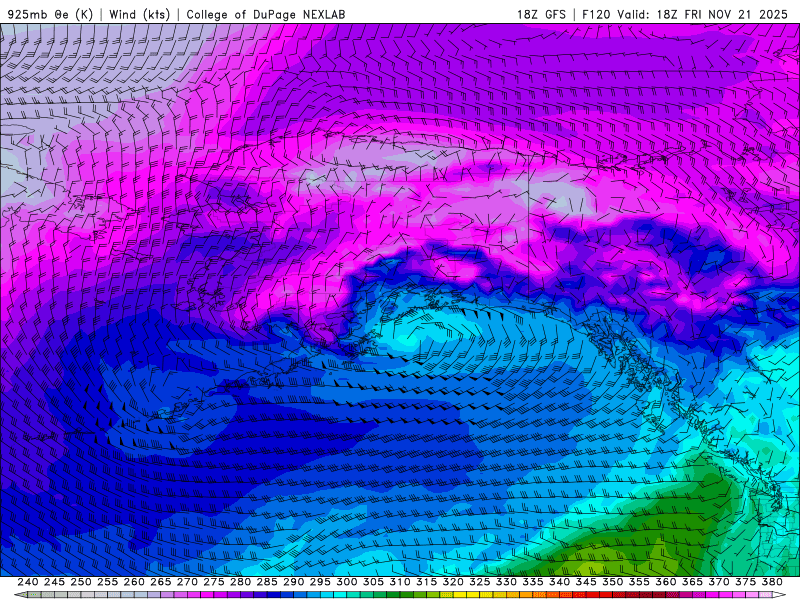Screen dimensions: 800x600
Task: Select the 330 value on the color scale
Action: (506, 582)
